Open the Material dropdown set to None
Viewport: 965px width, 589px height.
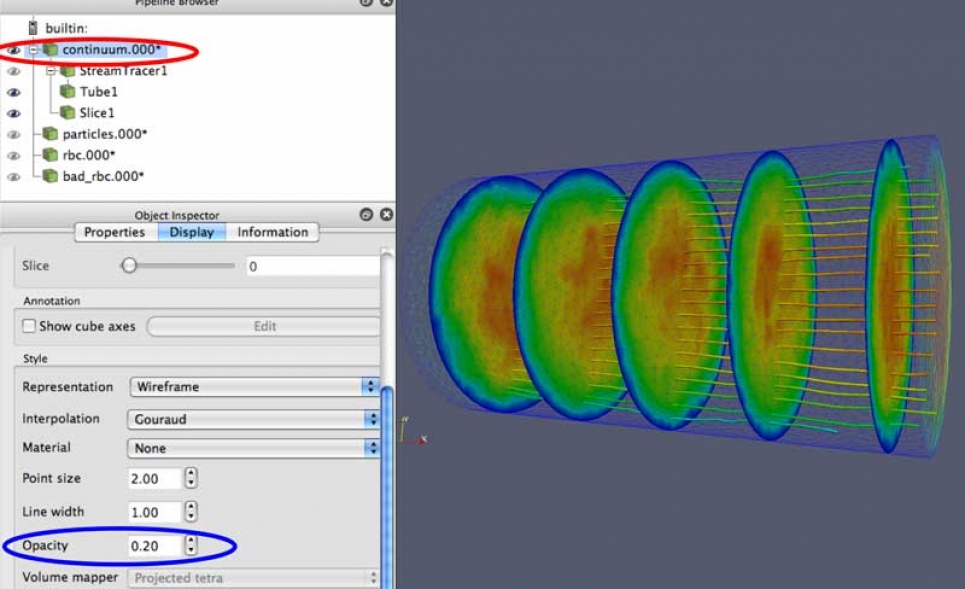coord(254,448)
